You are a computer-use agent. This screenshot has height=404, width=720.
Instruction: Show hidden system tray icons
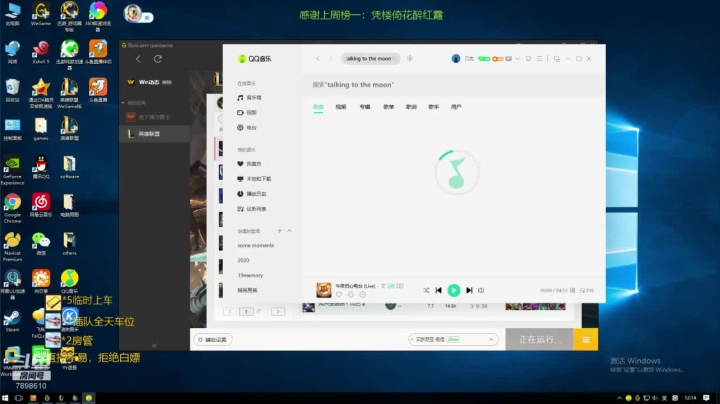click(619, 398)
